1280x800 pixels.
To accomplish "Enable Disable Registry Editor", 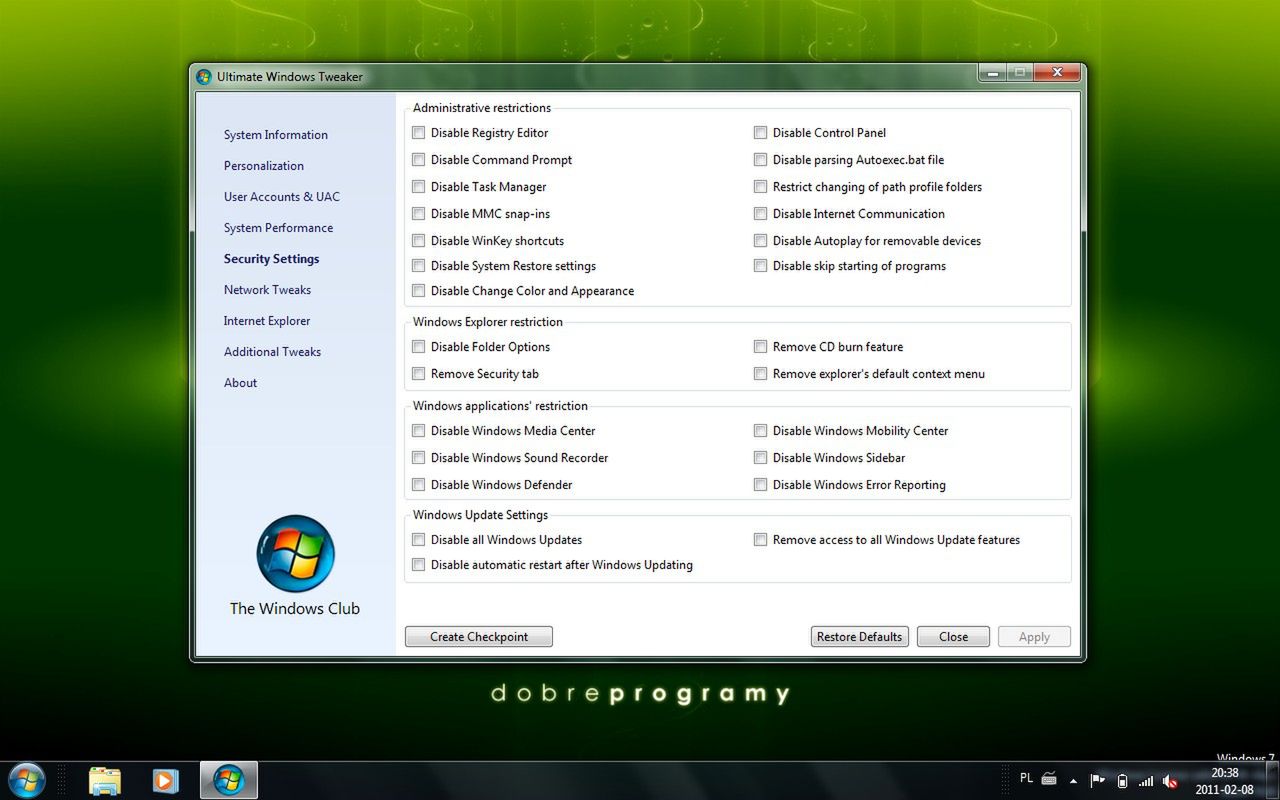I will [x=418, y=132].
